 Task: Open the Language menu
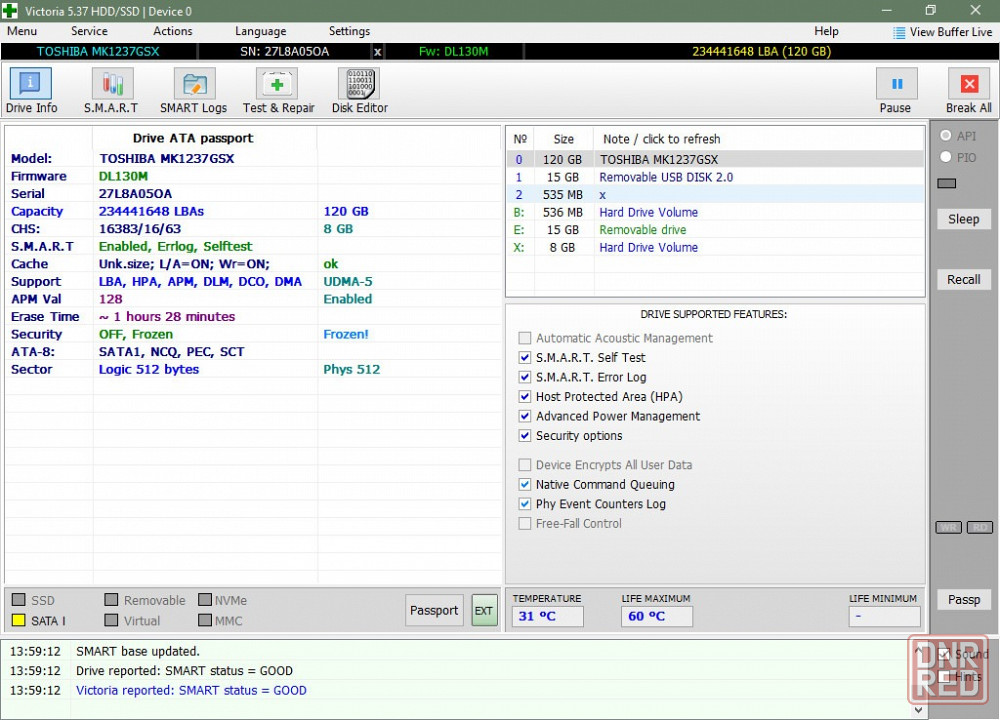tap(260, 31)
